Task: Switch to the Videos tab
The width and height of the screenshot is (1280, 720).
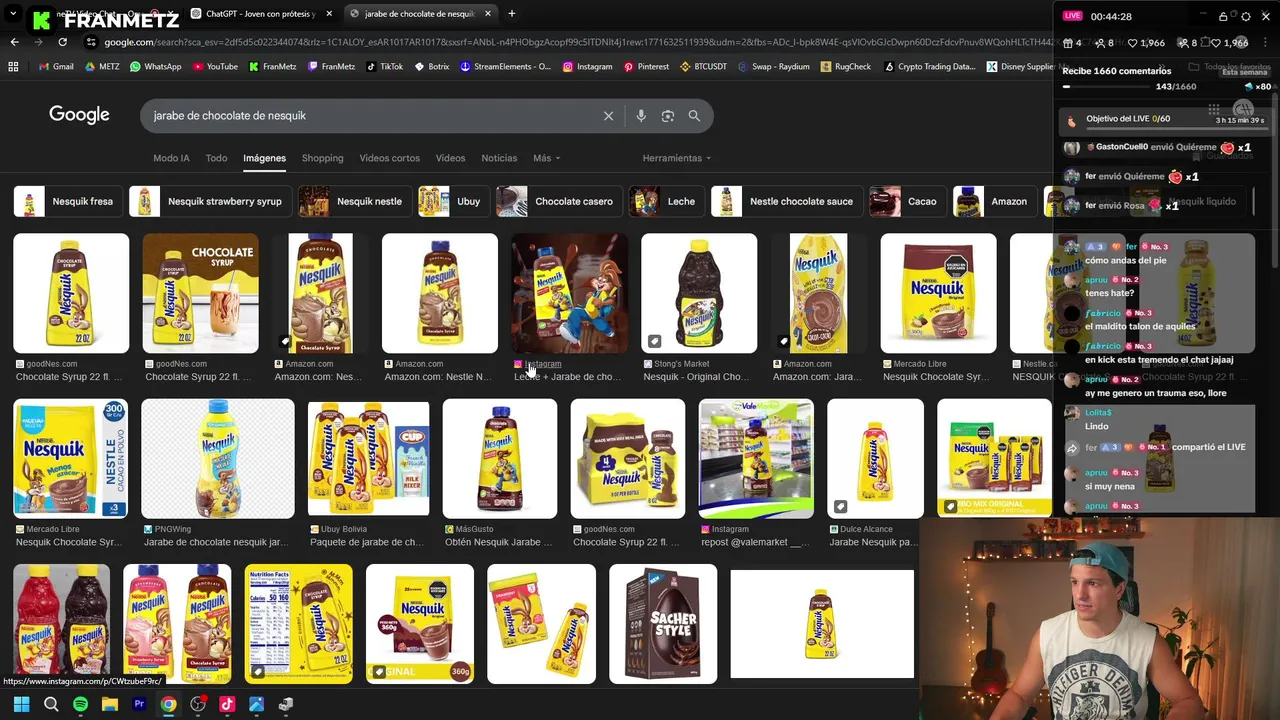Action: tap(450, 158)
